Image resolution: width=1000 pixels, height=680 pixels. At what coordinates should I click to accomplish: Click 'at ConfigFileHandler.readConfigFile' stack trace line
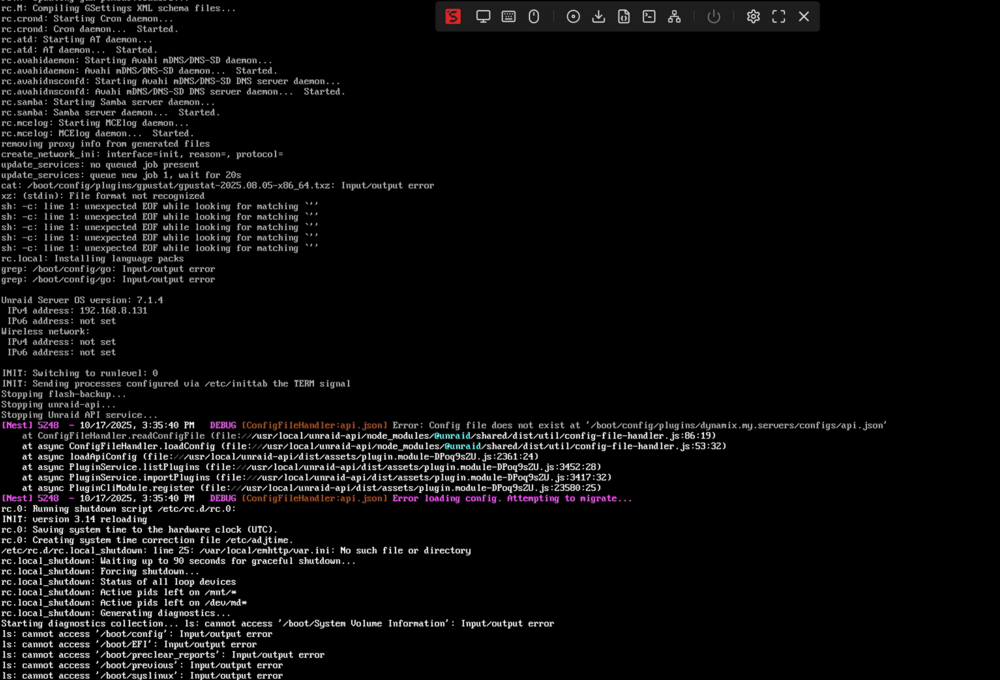coord(369,436)
